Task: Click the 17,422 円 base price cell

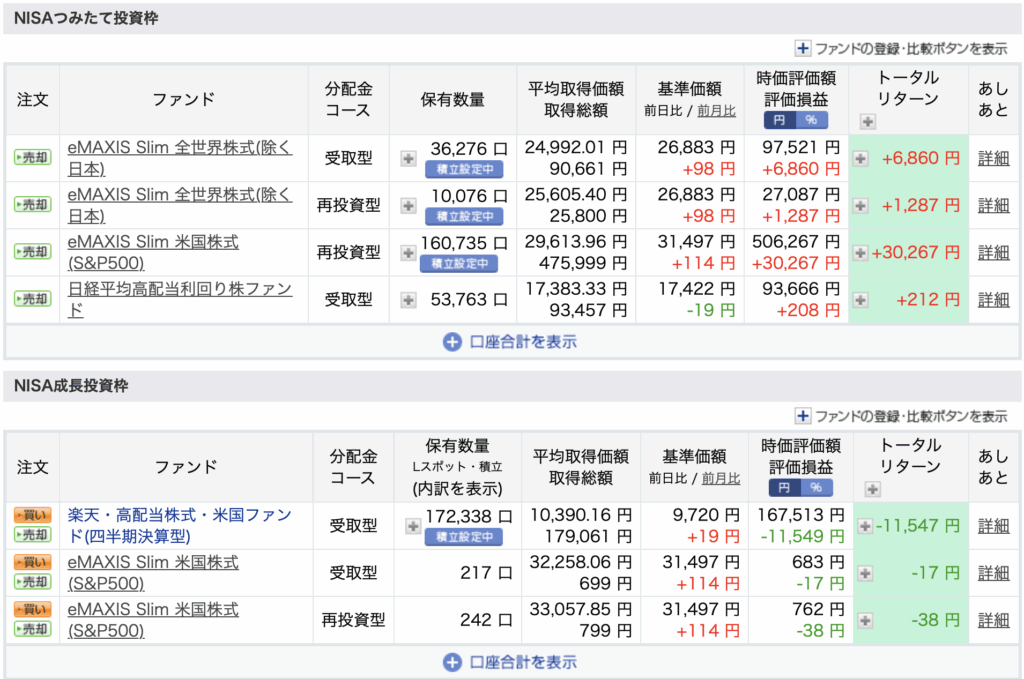Action: coord(696,289)
